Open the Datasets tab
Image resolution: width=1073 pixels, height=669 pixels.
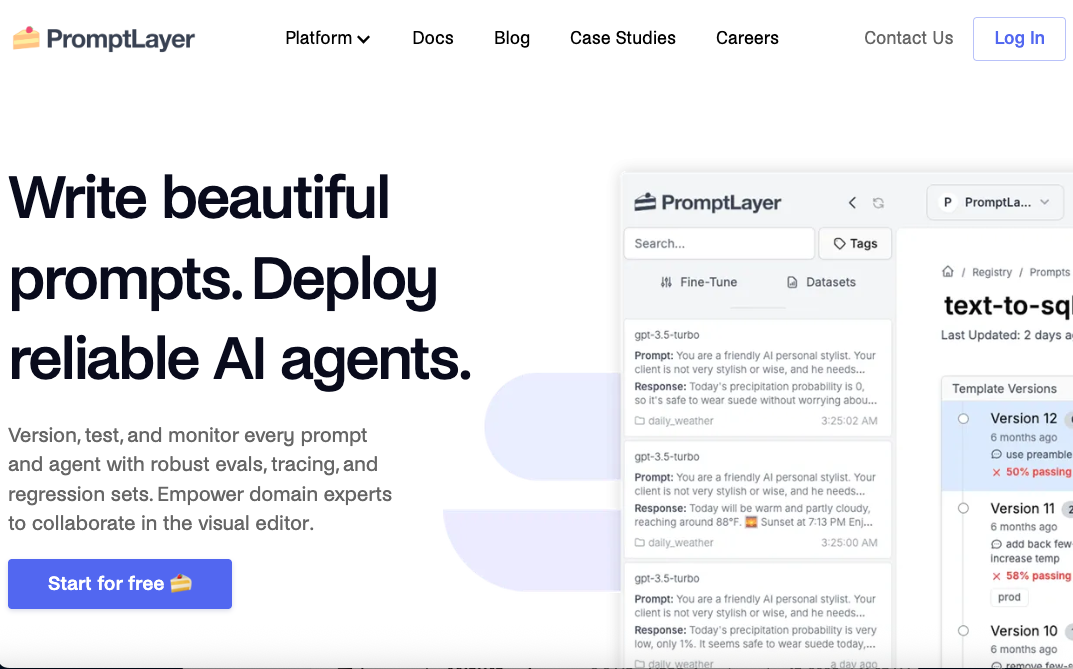pyautogui.click(x=820, y=282)
